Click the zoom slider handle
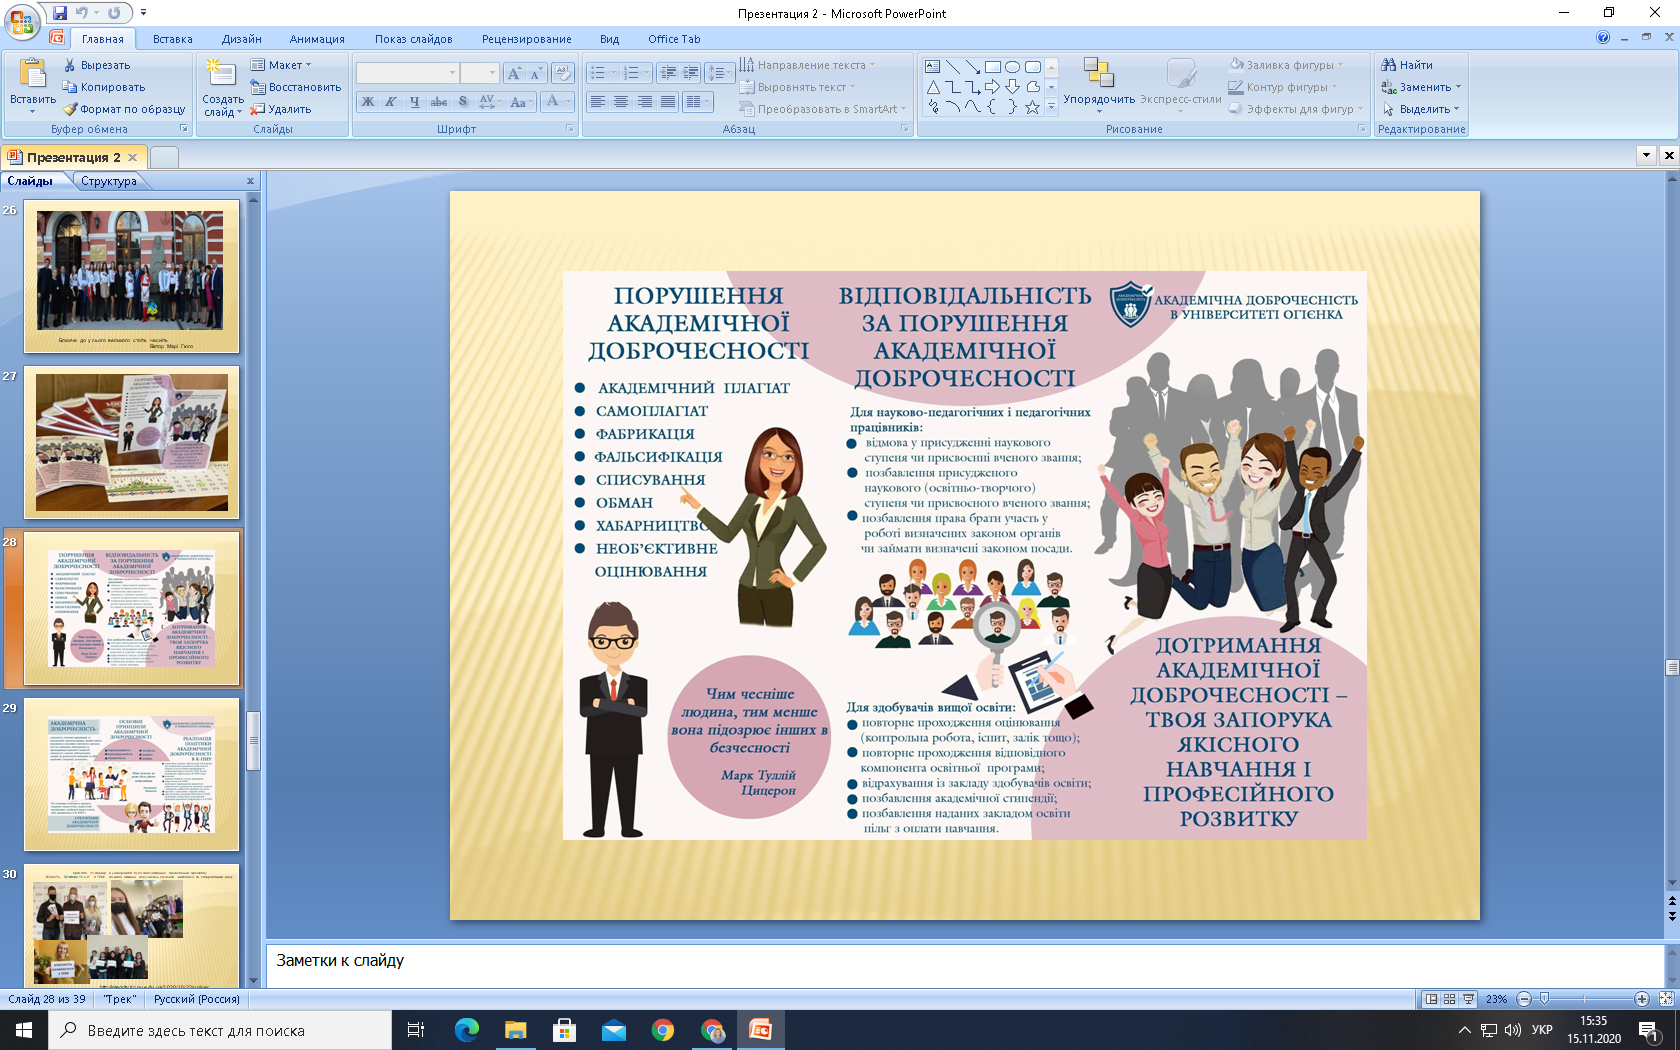Image resolution: width=1680 pixels, height=1050 pixels. (1544, 999)
